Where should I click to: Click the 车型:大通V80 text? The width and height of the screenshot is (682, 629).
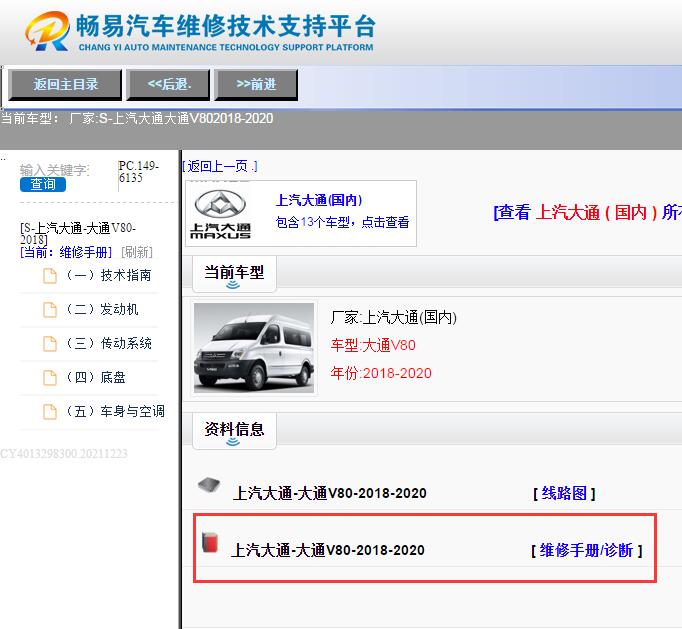click(x=373, y=345)
